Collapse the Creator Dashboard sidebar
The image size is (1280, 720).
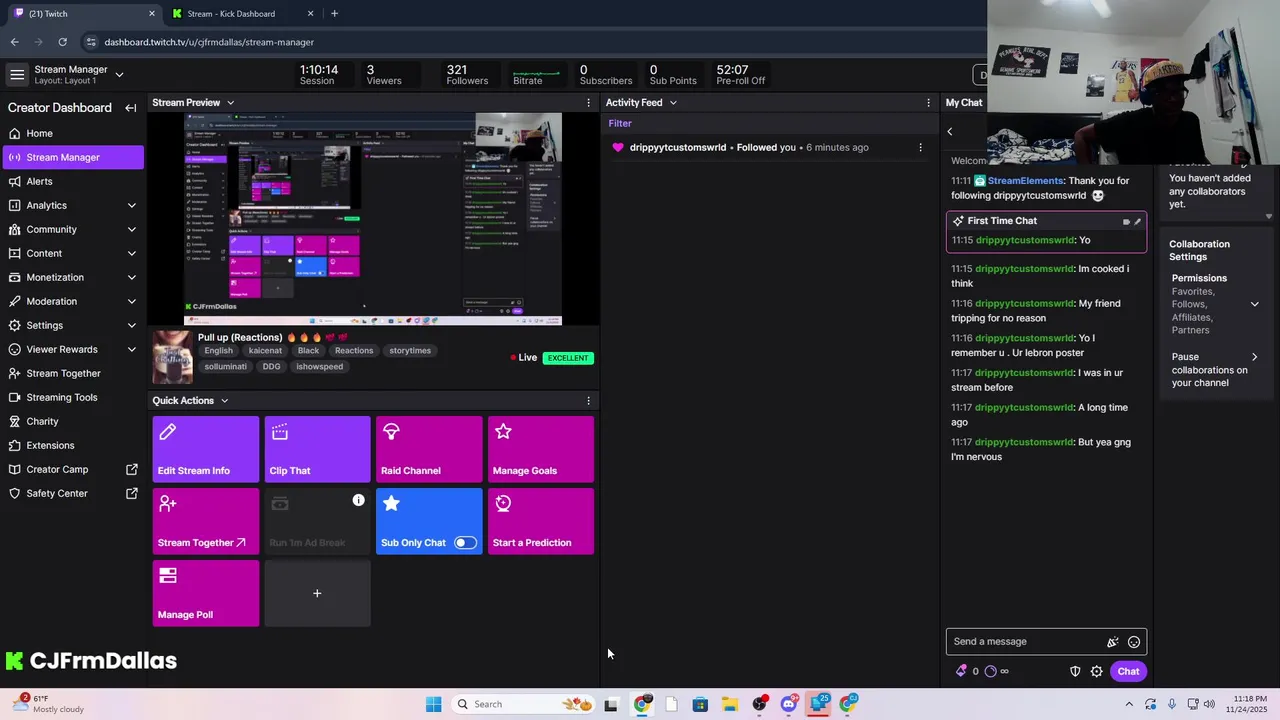130,108
